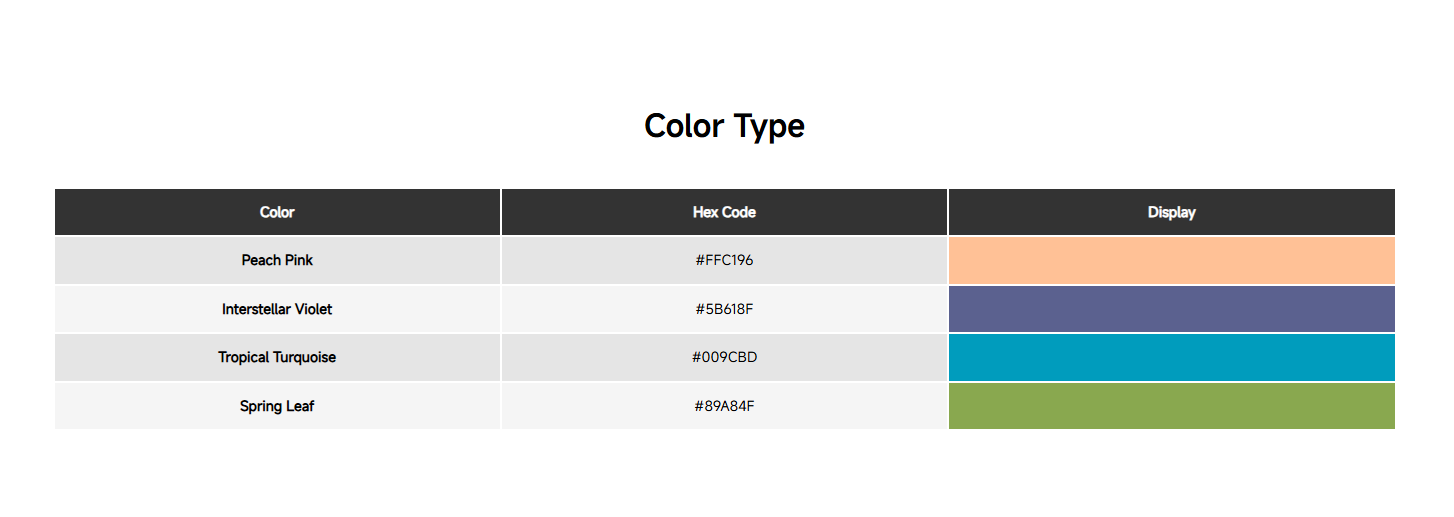Click the Color Type page heading
Screen dimensions: 1454x517
point(724,126)
